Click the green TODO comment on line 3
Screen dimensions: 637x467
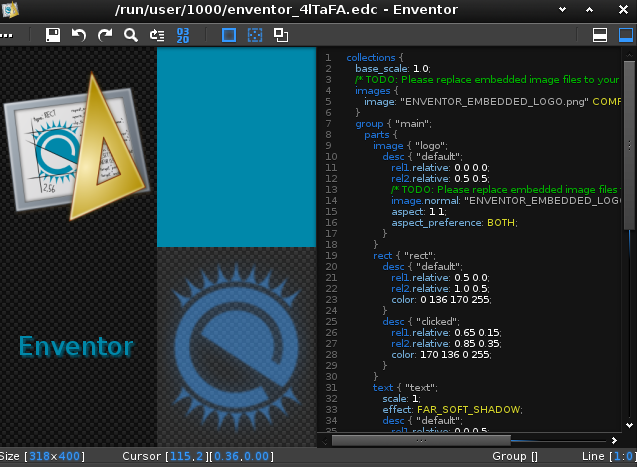[487, 80]
